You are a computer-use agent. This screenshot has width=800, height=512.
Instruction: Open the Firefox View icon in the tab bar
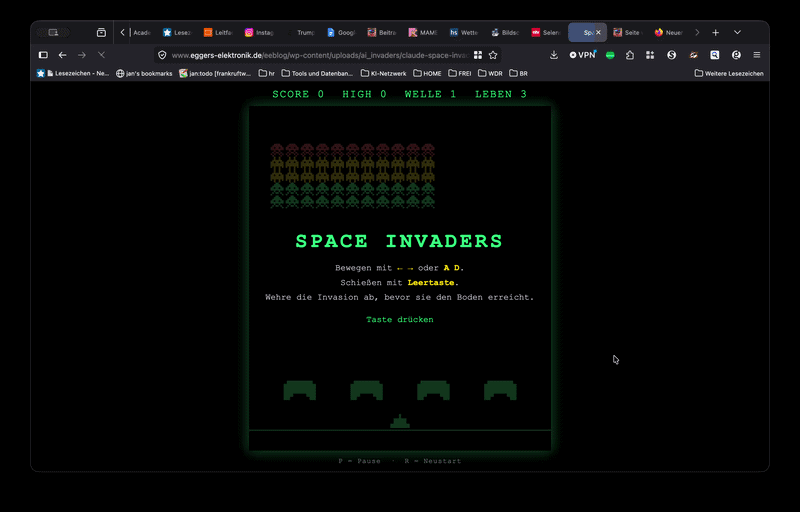click(x=101, y=33)
